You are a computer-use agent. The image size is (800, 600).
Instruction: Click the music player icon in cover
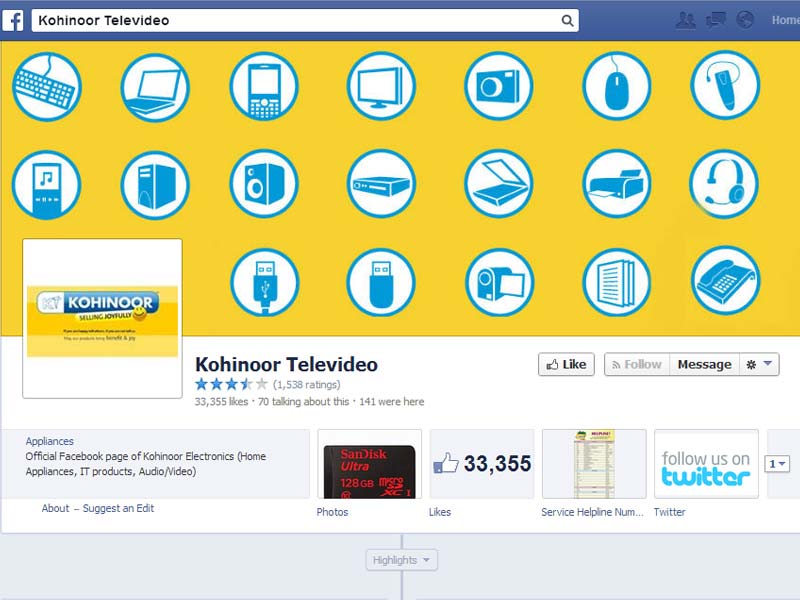(x=46, y=185)
